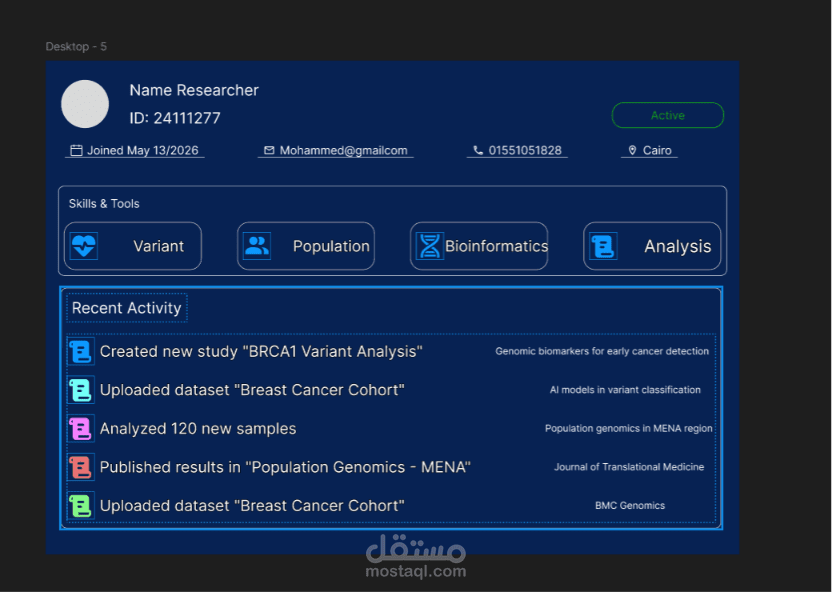Screen dimensions: 832x592
Task: Select the Name Researcher heading
Action: pyautogui.click(x=194, y=90)
